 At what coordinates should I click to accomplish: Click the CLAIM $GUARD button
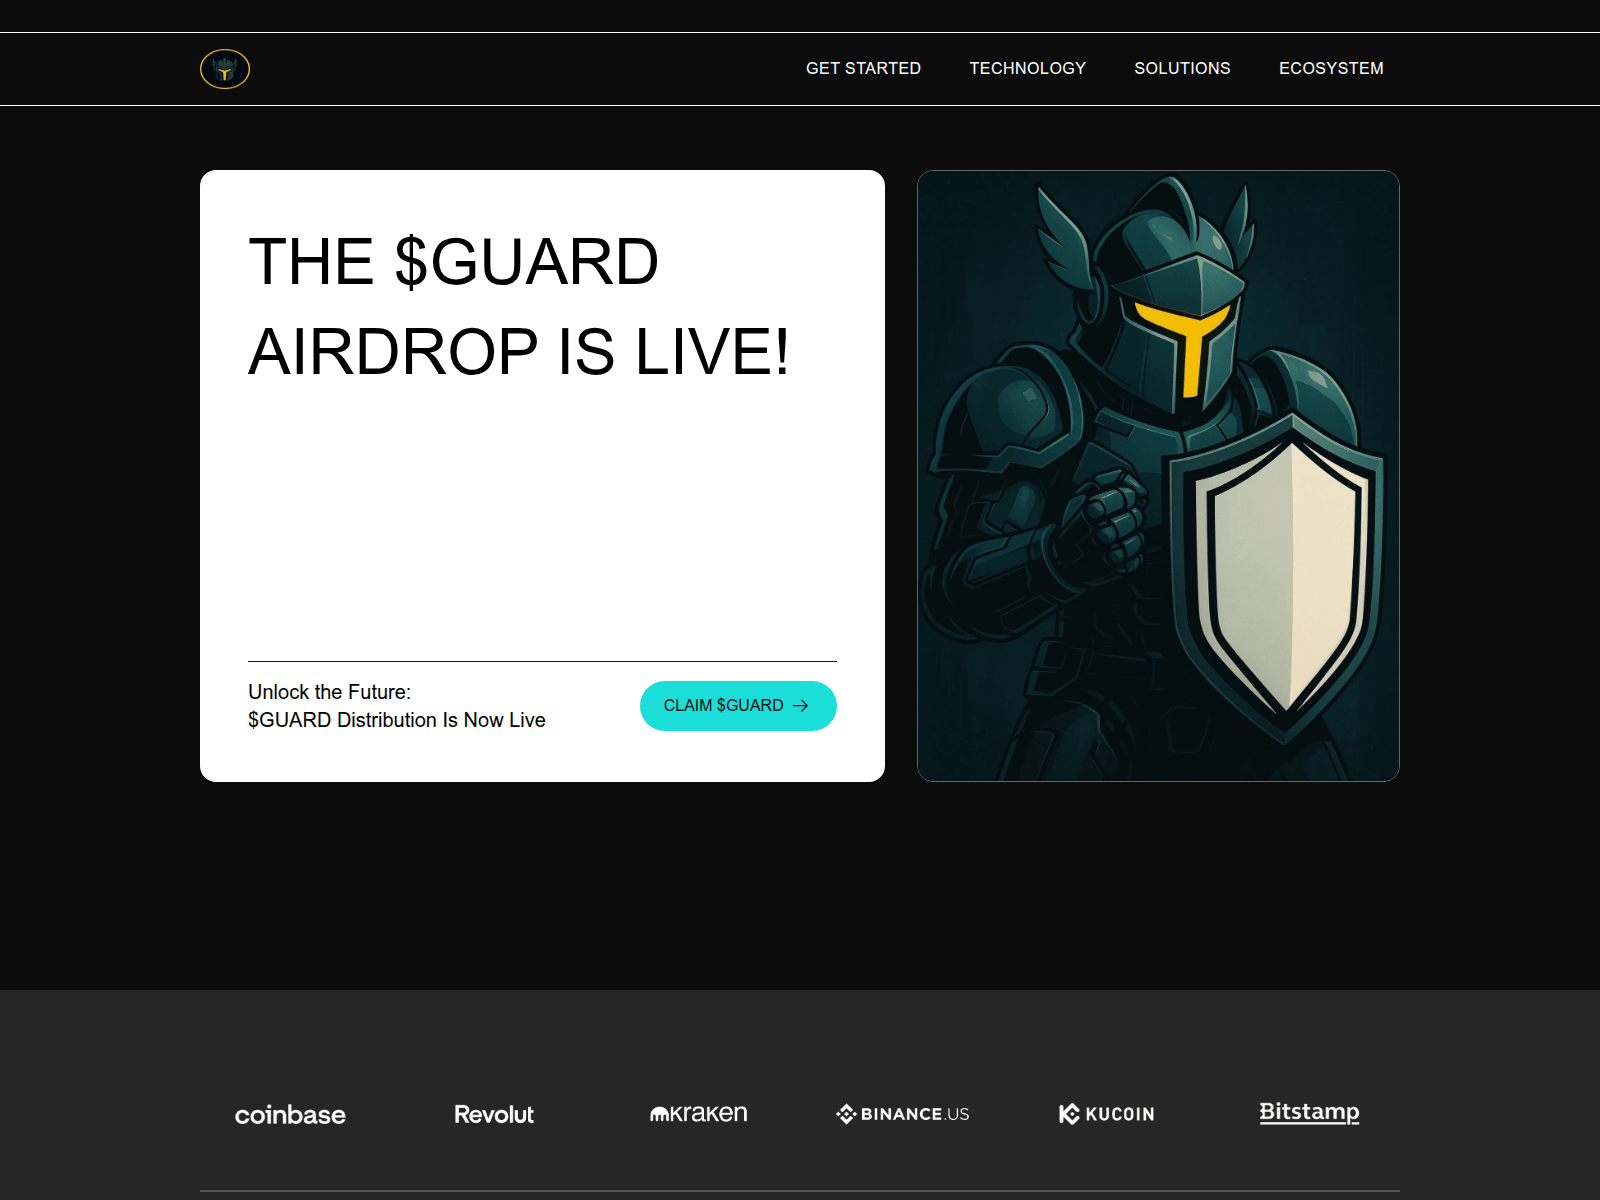[x=738, y=706]
